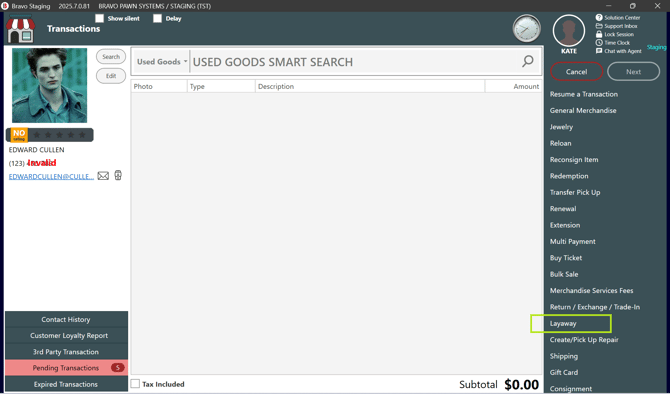Image resolution: width=670 pixels, height=394 pixels.
Task: Open Edward Cullen's photo thumbnail
Action: 50,85
